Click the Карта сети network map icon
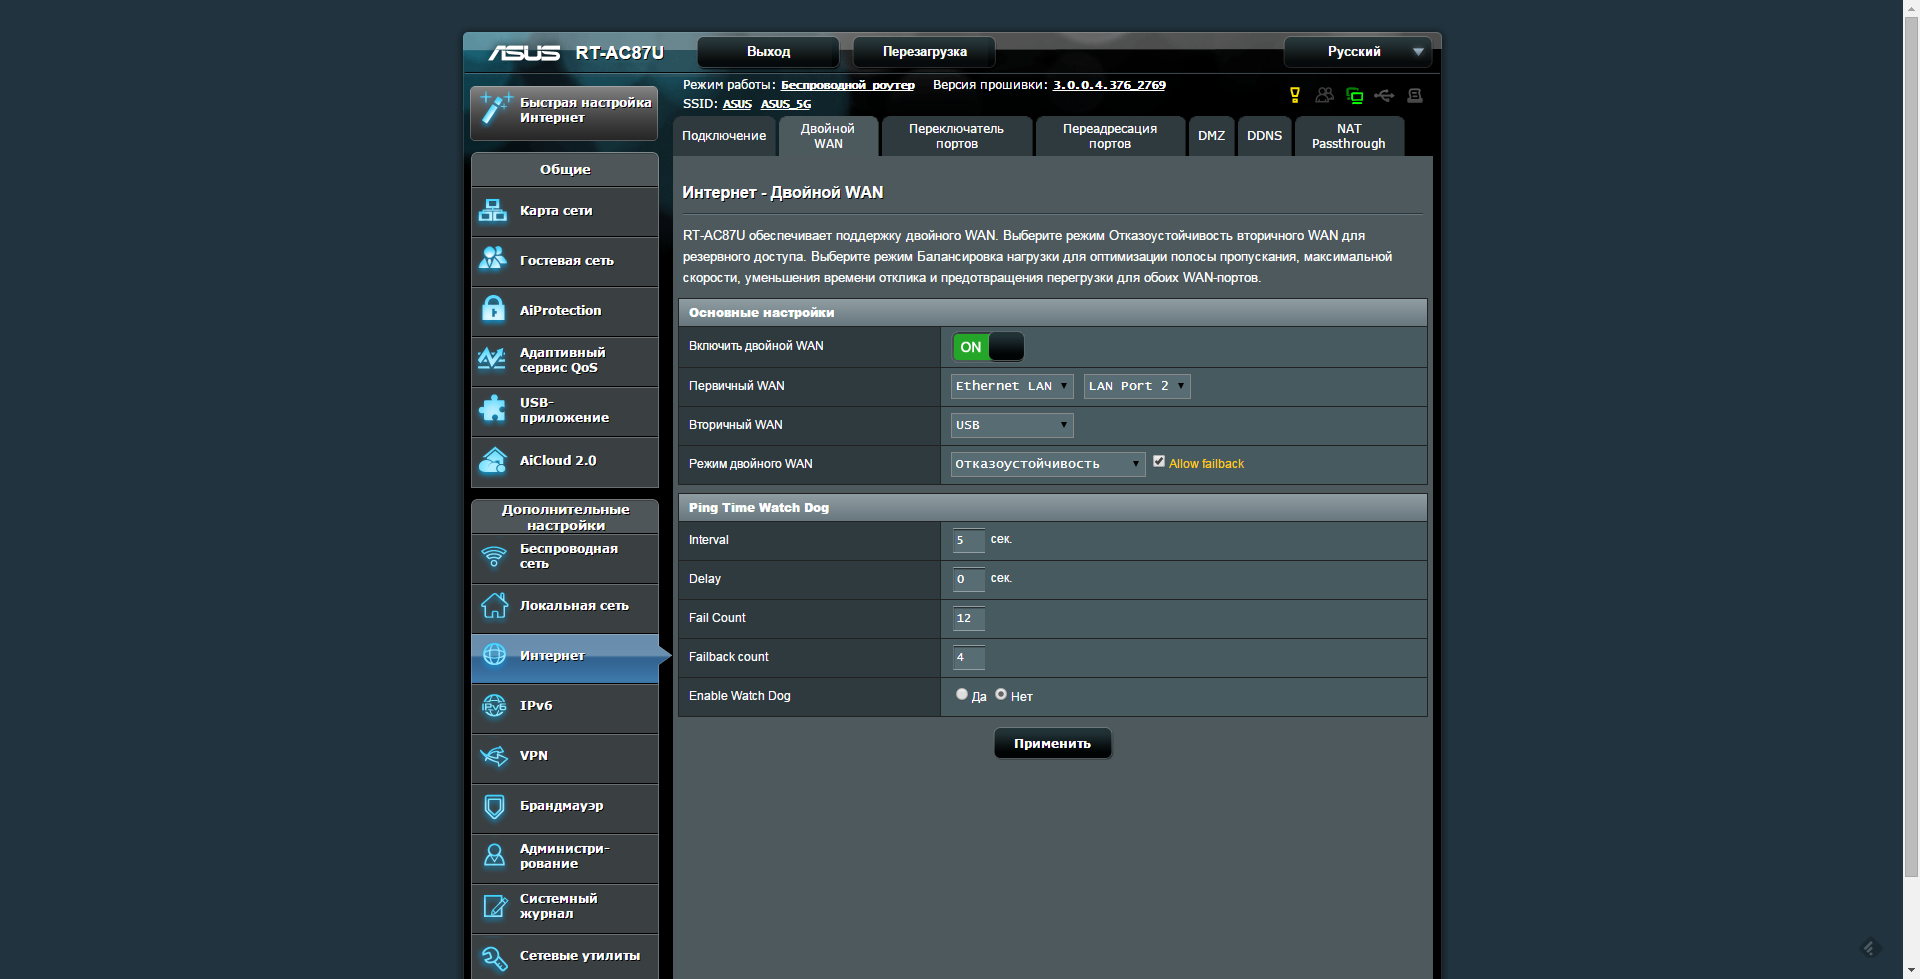Screen dimensions: 1920x979 coord(493,210)
